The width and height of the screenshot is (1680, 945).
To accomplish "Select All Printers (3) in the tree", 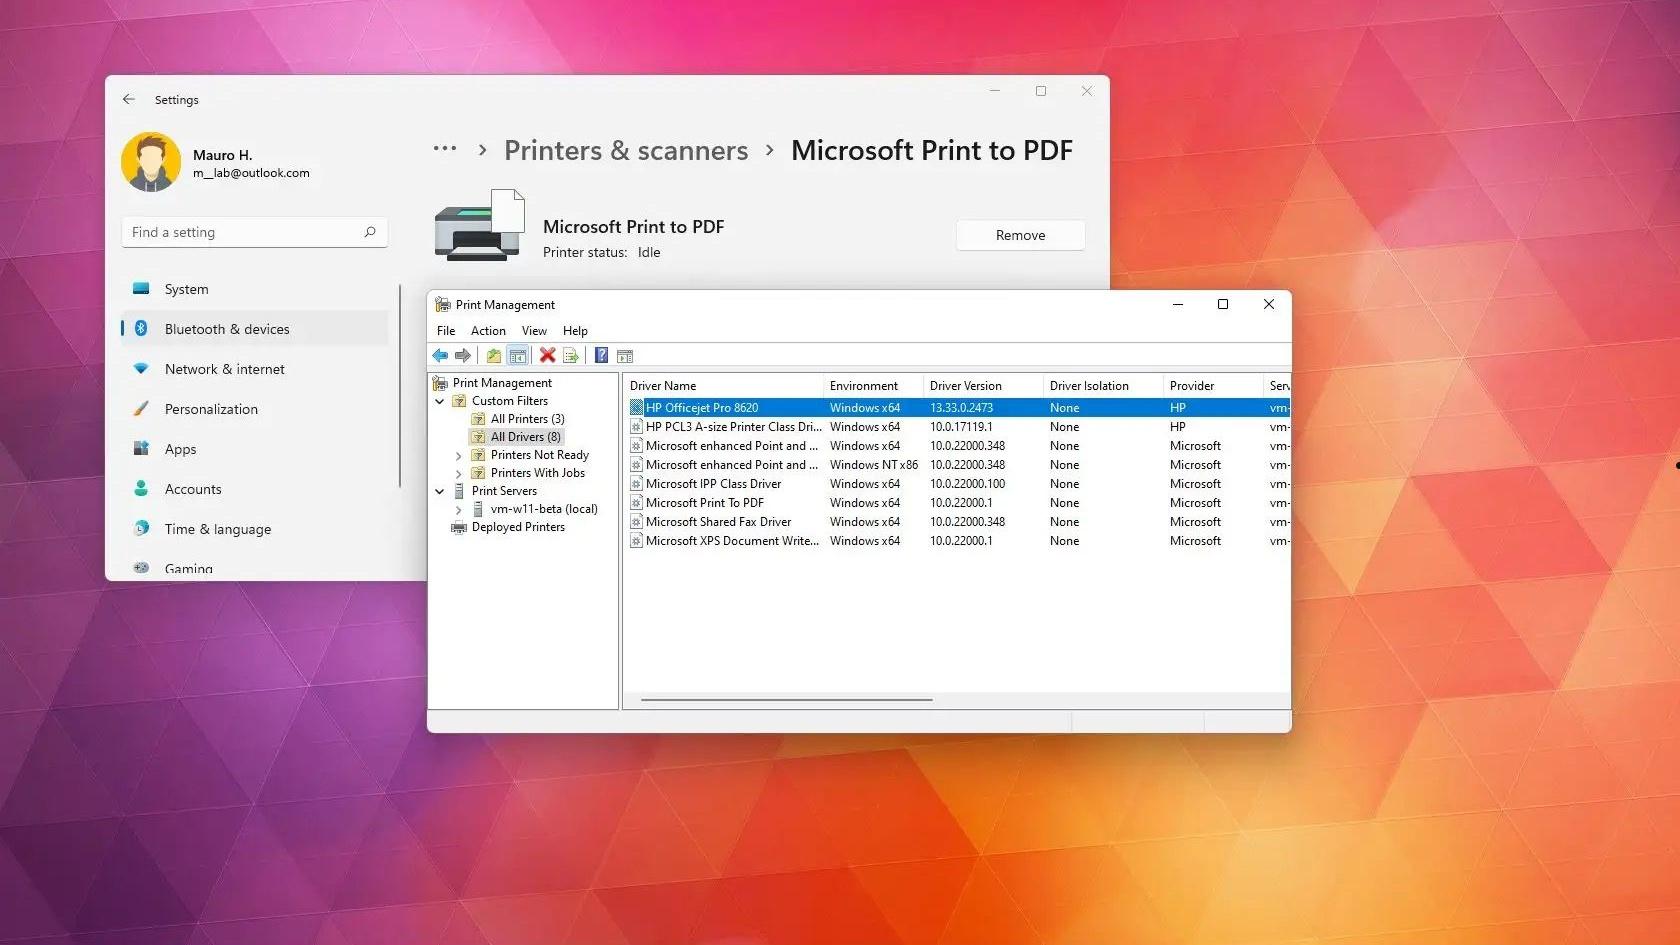I will pyautogui.click(x=527, y=419).
